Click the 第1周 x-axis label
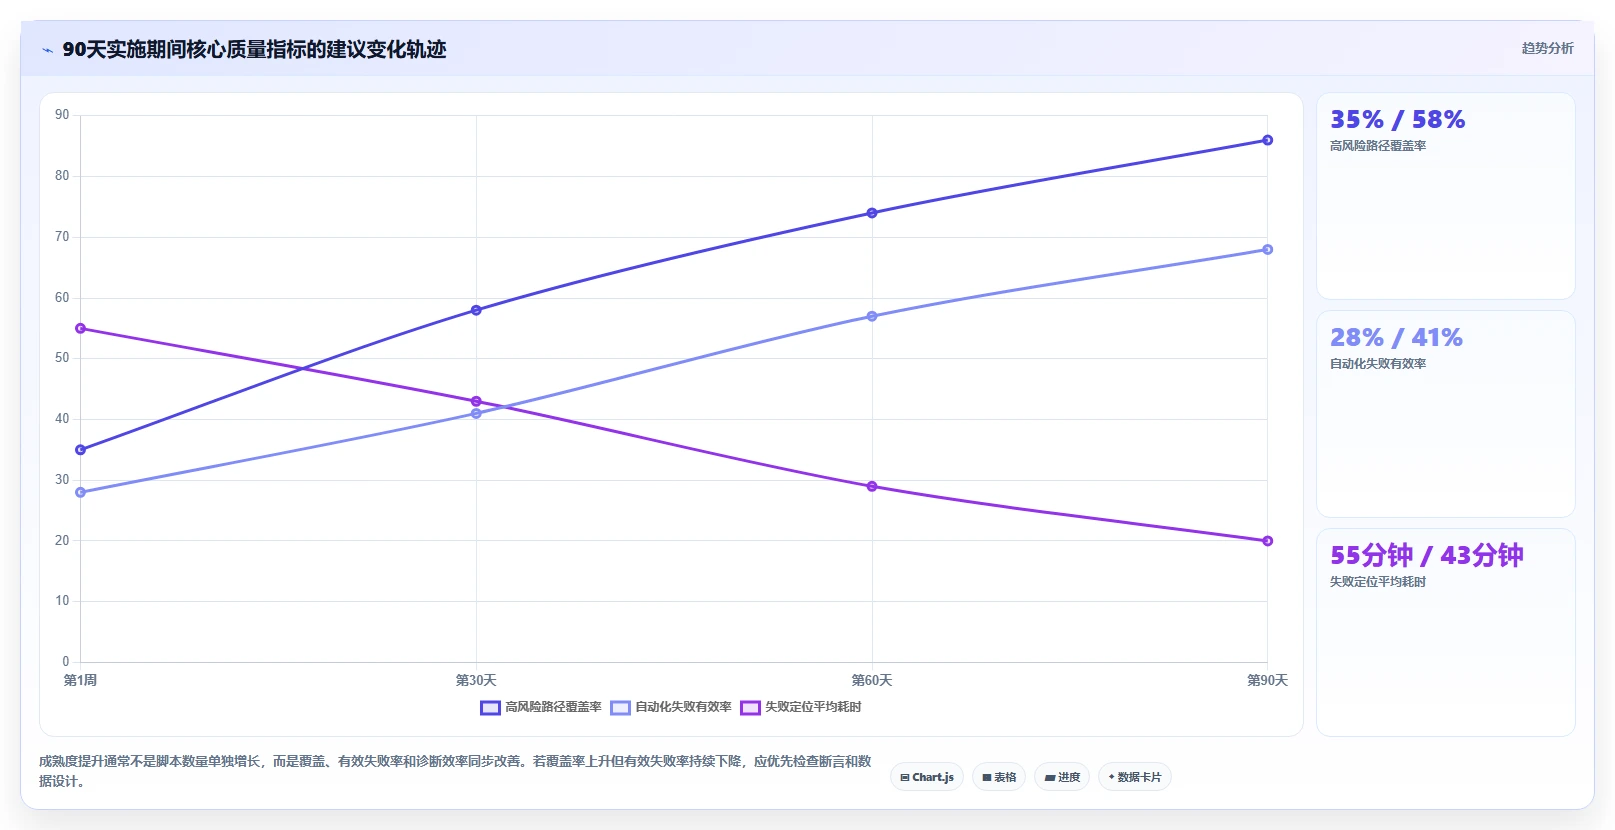 click(81, 680)
